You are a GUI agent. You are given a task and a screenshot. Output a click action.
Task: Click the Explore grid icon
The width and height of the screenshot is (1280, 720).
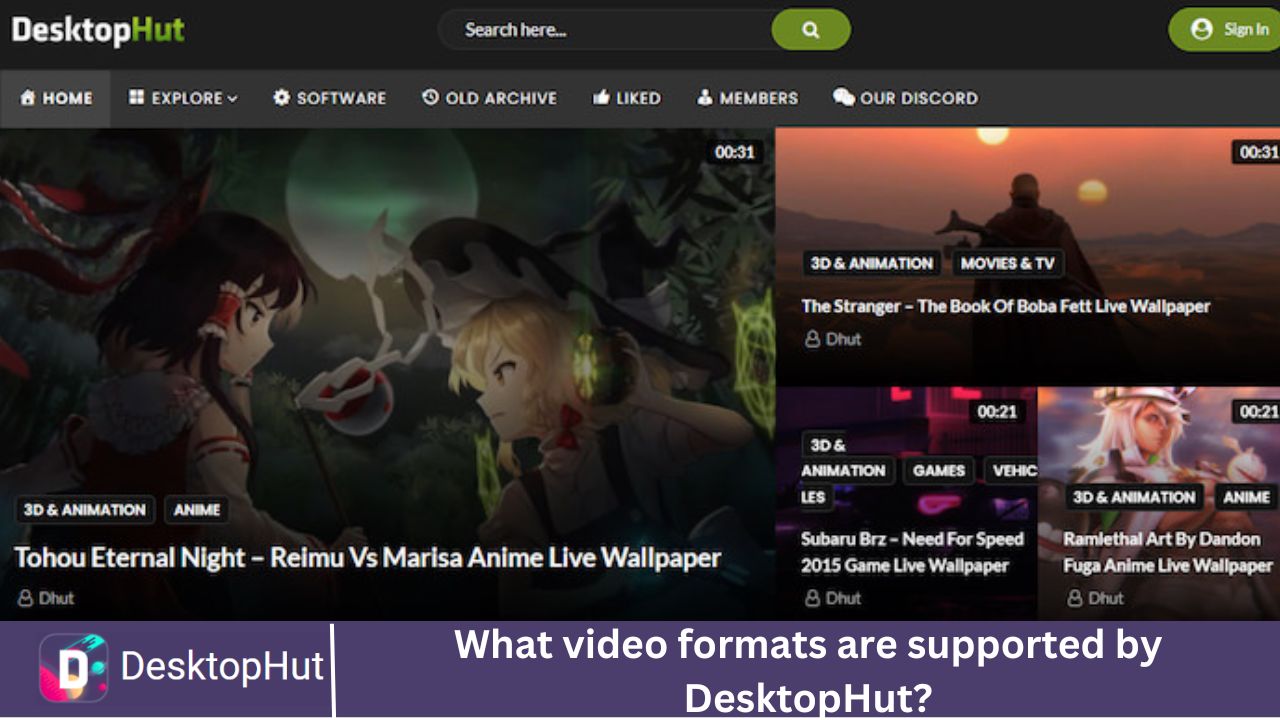coord(137,98)
